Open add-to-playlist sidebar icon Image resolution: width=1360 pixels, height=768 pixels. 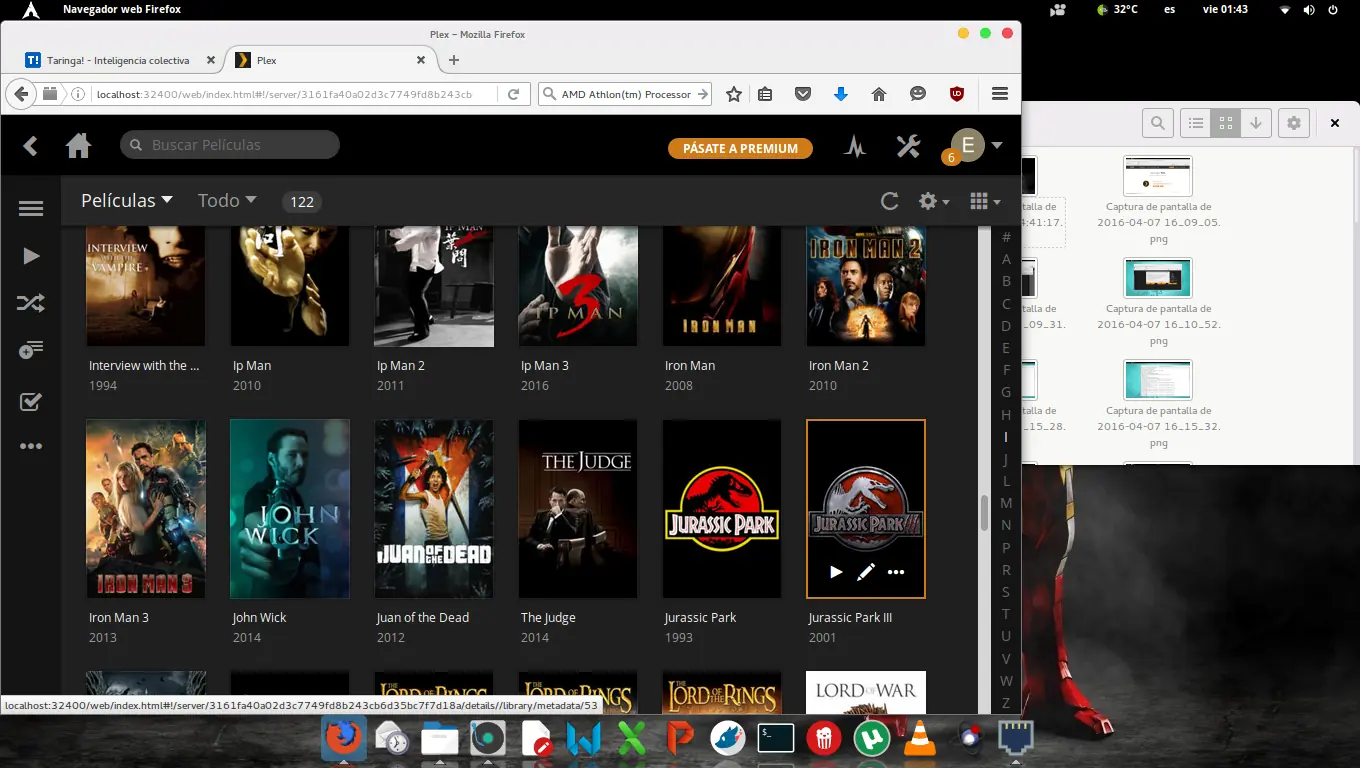pos(31,350)
